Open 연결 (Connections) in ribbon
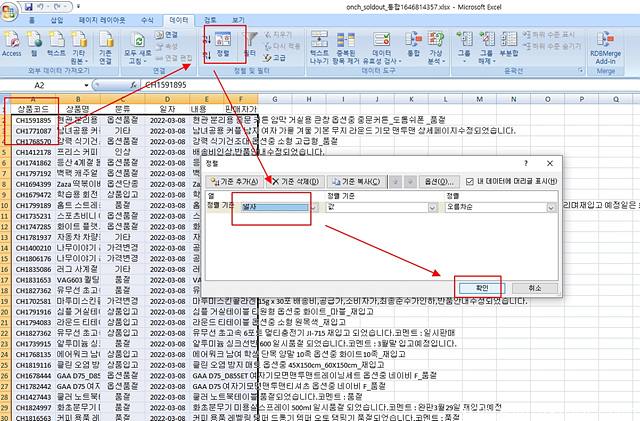640x421 pixels. [167, 35]
